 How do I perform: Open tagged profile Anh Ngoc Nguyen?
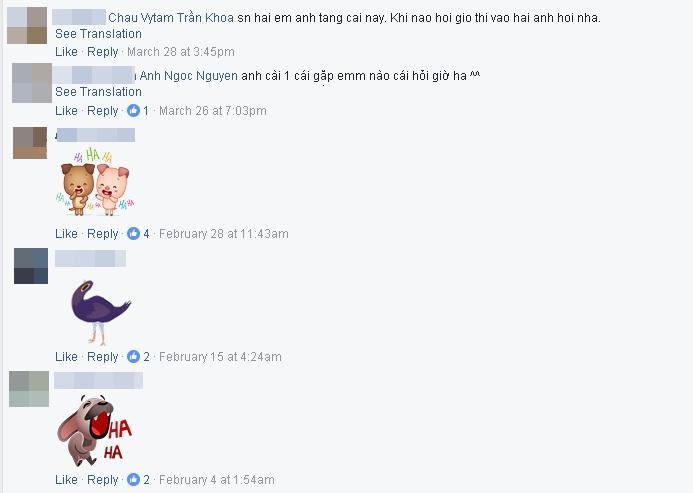[x=189, y=76]
